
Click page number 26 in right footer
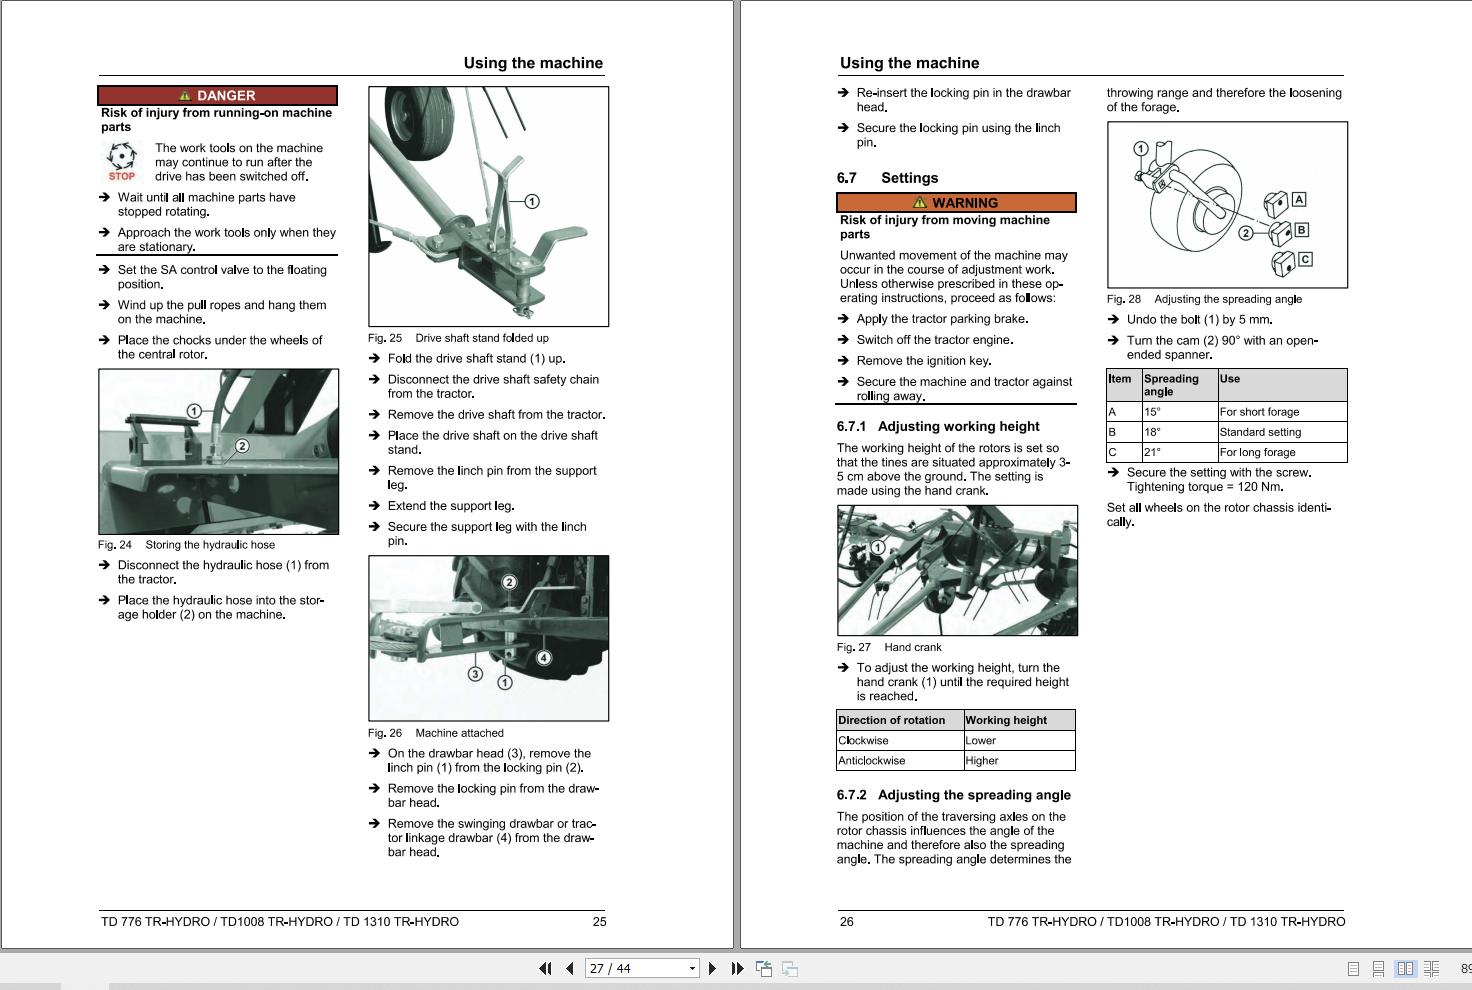[x=847, y=922]
